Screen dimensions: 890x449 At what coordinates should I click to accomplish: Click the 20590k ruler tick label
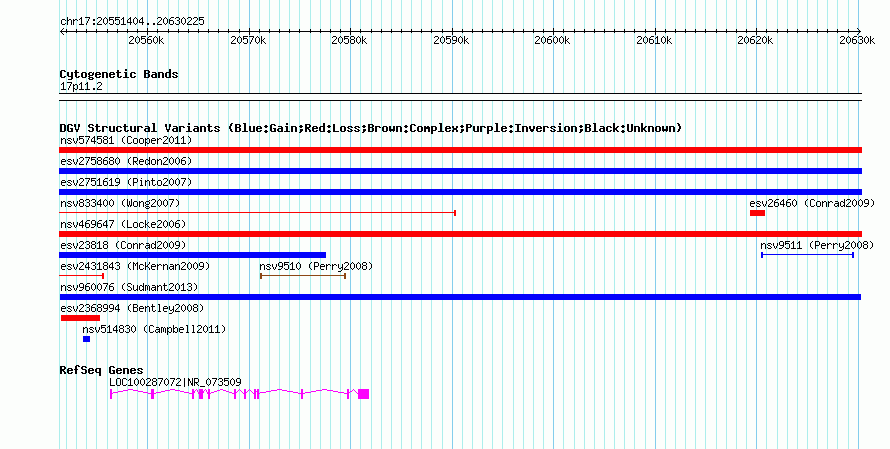pyautogui.click(x=451, y=40)
